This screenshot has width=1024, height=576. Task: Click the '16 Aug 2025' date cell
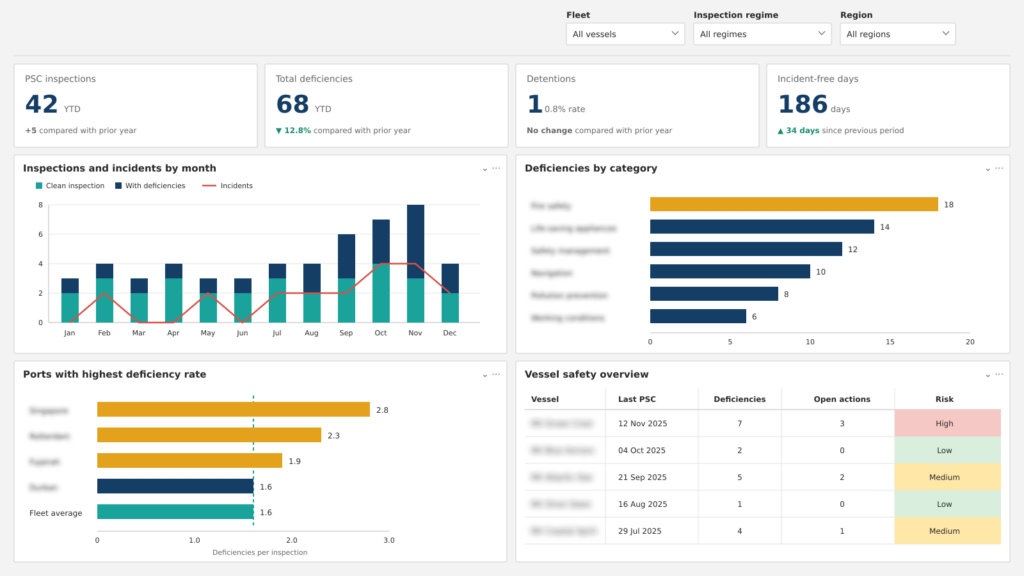(643, 504)
